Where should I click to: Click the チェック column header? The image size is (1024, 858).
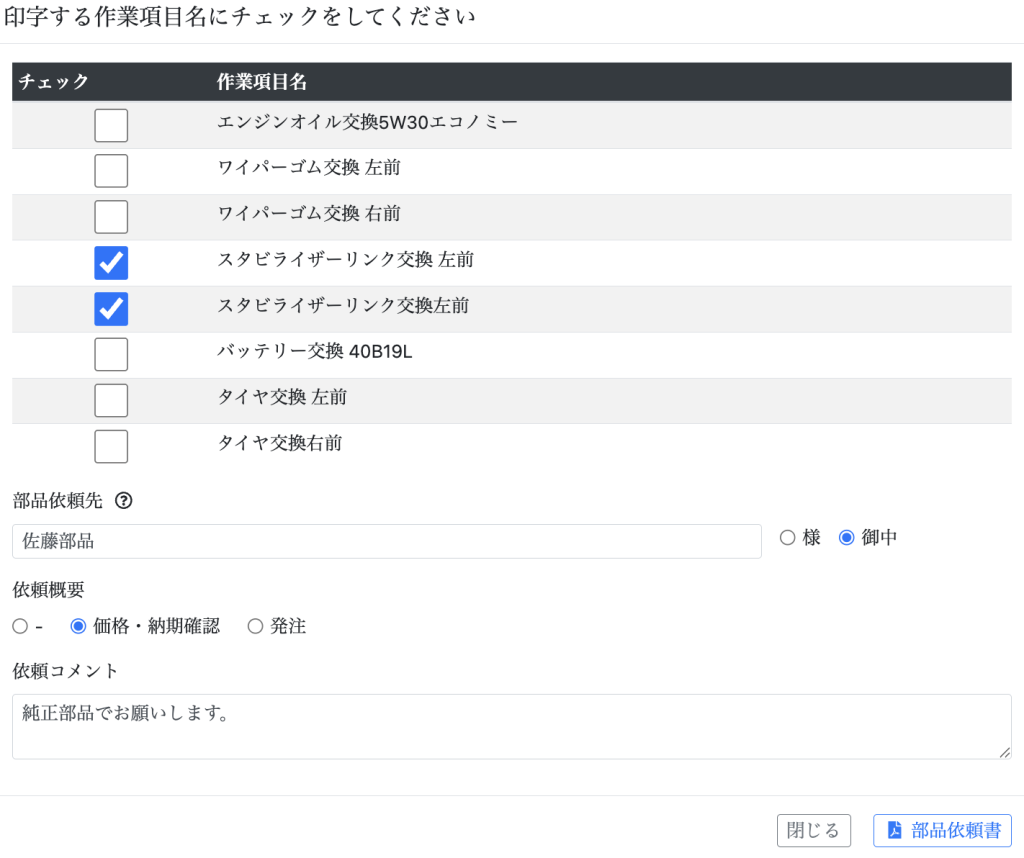click(x=54, y=82)
